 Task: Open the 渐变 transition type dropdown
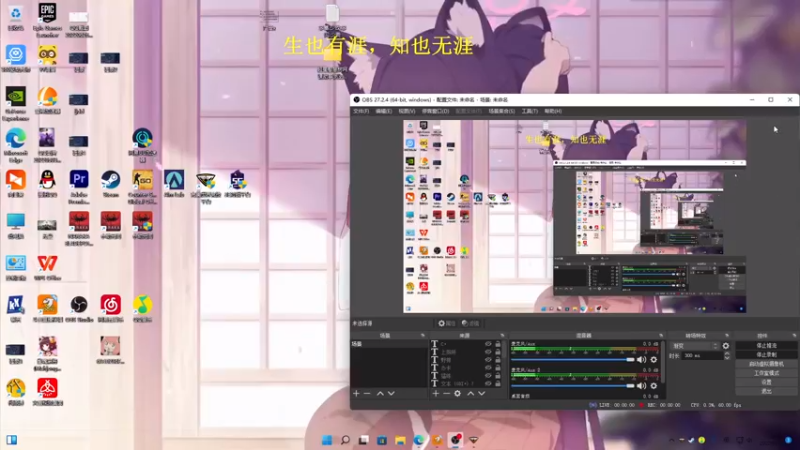pyautogui.click(x=694, y=346)
